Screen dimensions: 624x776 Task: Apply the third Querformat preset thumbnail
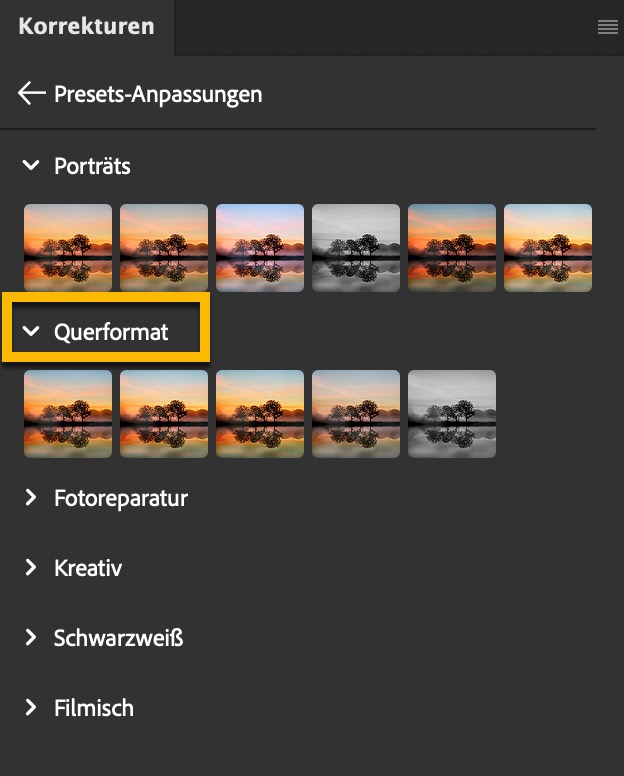(x=260, y=414)
